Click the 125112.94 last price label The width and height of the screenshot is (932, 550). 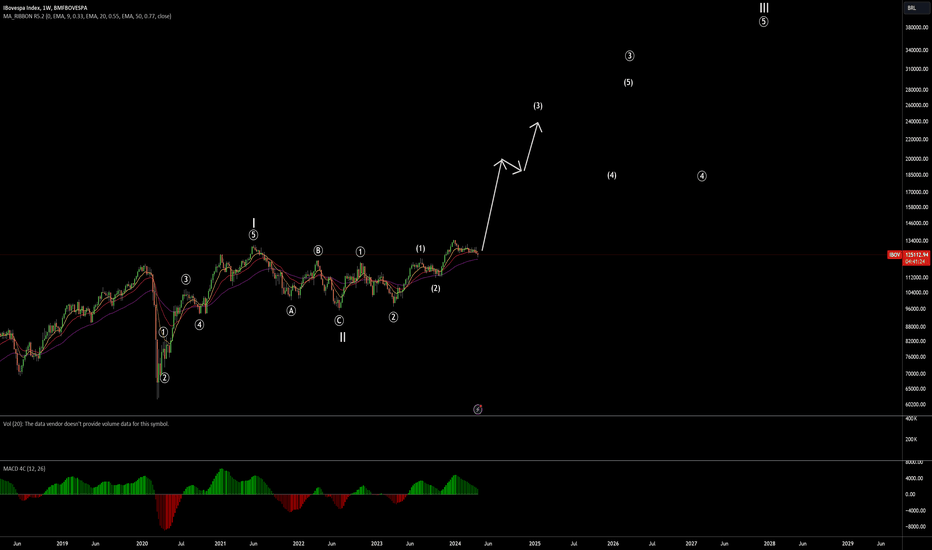tap(917, 254)
